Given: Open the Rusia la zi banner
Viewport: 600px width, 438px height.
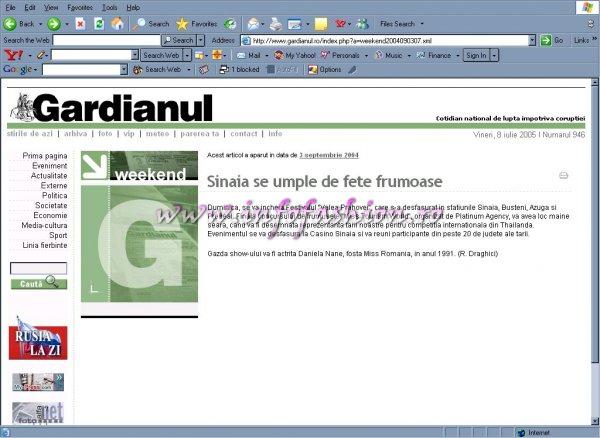Looking at the screenshot, I should [38, 338].
